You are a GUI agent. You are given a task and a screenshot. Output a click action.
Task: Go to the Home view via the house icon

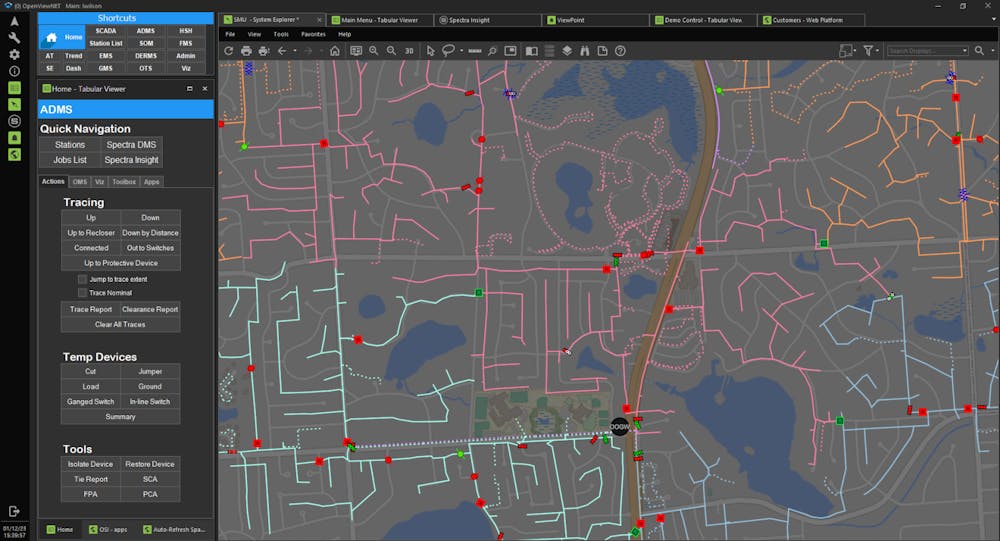(x=334, y=51)
